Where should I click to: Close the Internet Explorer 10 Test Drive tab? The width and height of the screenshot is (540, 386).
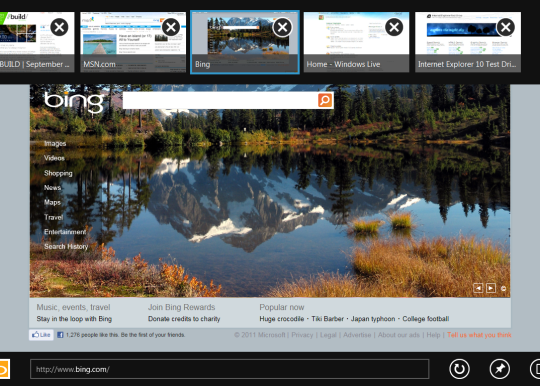(x=506, y=27)
